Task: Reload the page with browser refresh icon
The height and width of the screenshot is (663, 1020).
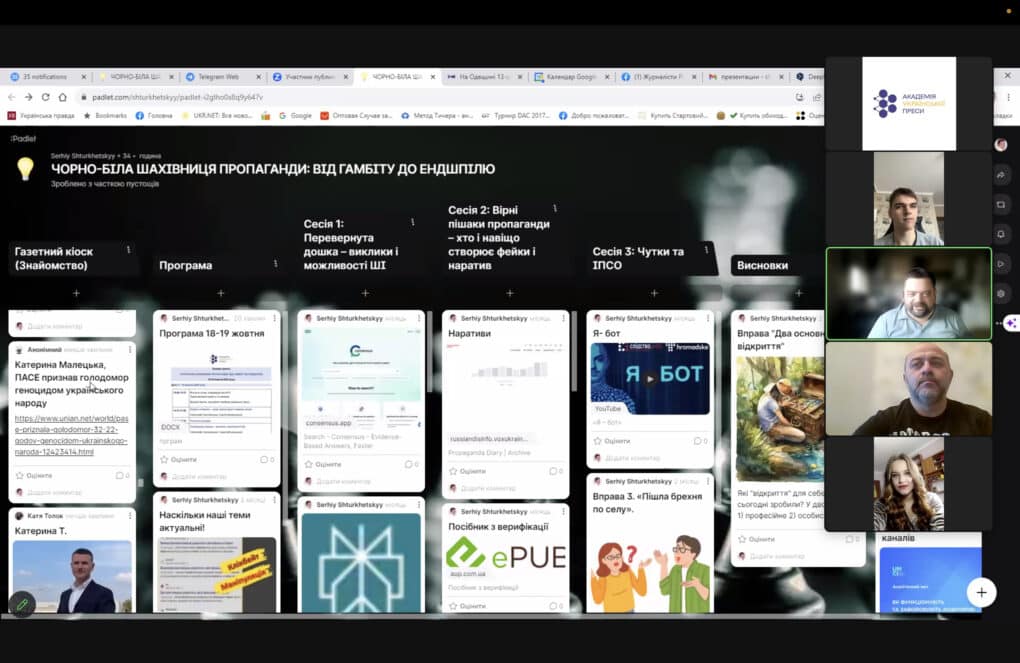Action: click(46, 97)
